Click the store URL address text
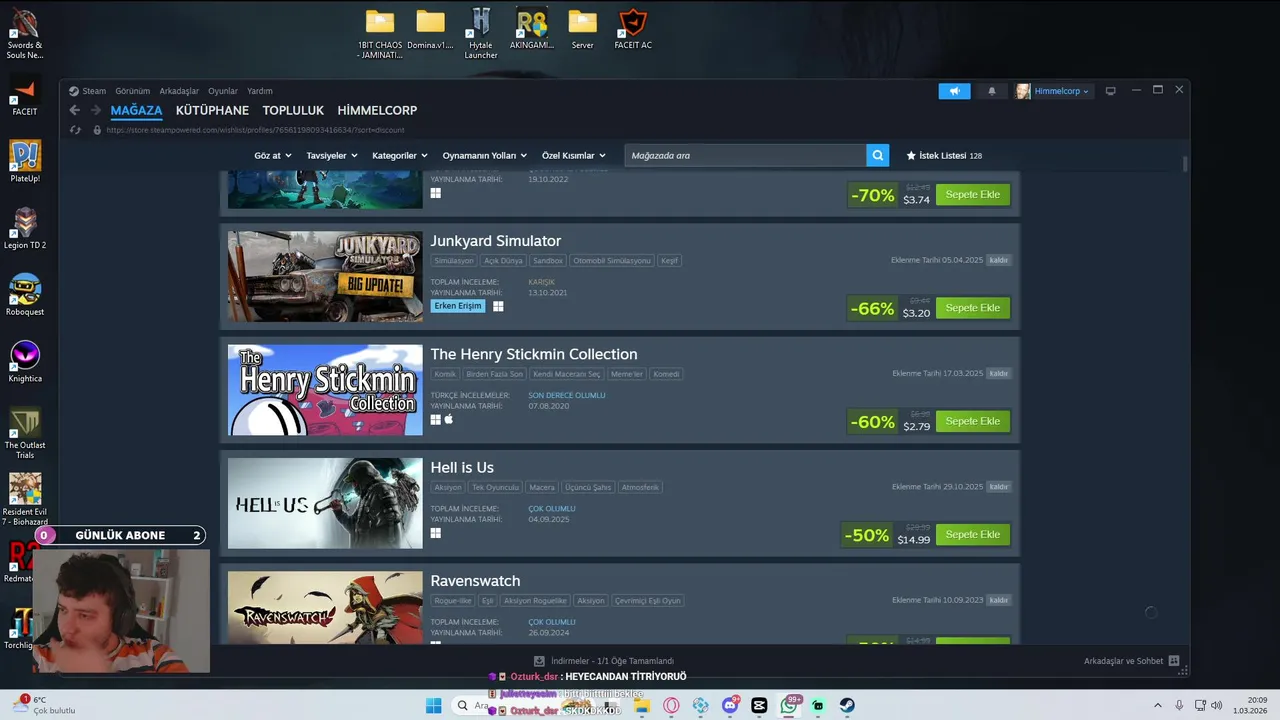 click(255, 130)
